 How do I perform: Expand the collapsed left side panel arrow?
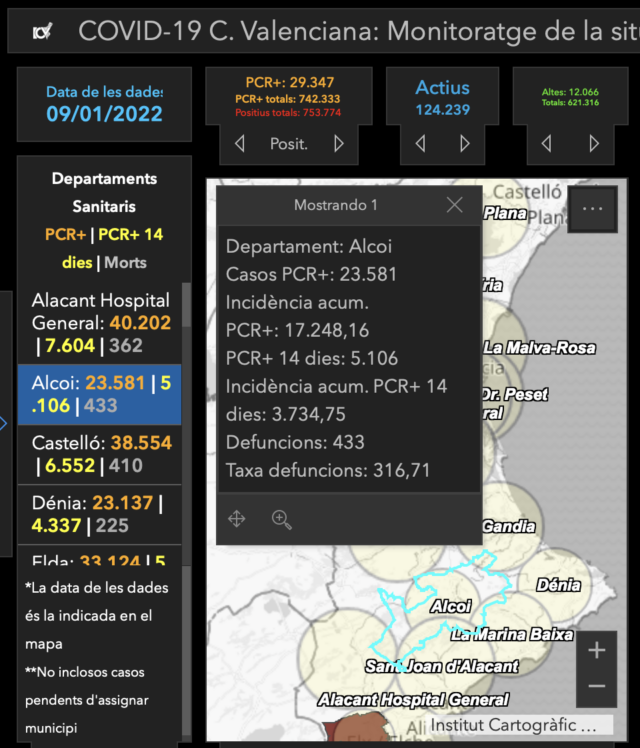pos(4,423)
